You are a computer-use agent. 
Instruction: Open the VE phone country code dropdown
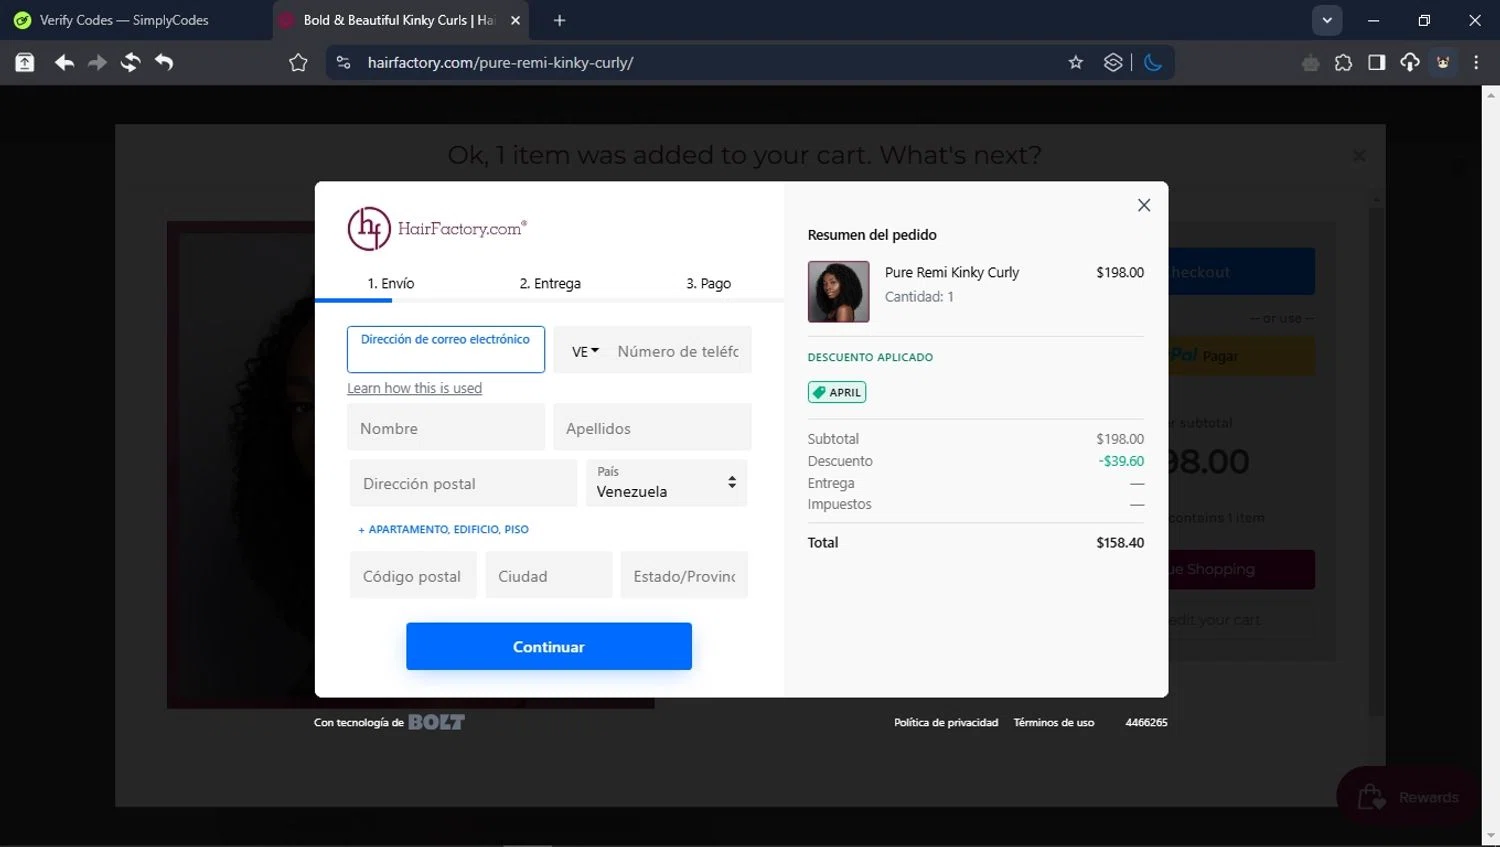tap(586, 351)
